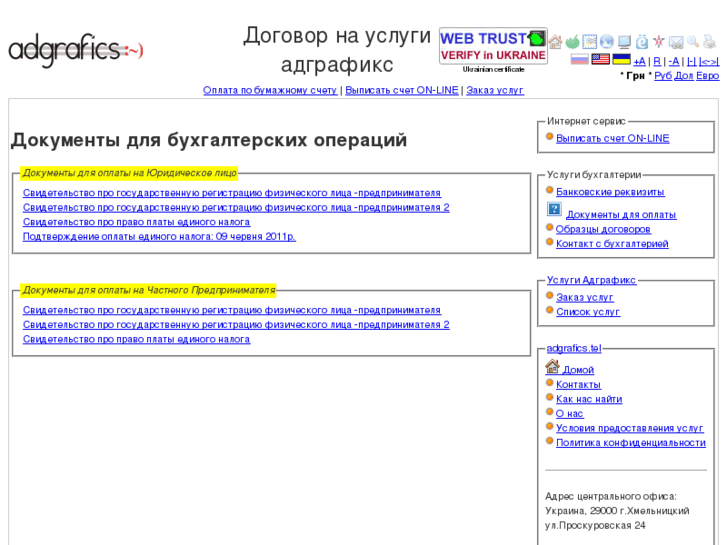Open the first Свидетельство registration link under Юридическое лицо
Viewport: 727px width, 545px height.
click(x=232, y=193)
